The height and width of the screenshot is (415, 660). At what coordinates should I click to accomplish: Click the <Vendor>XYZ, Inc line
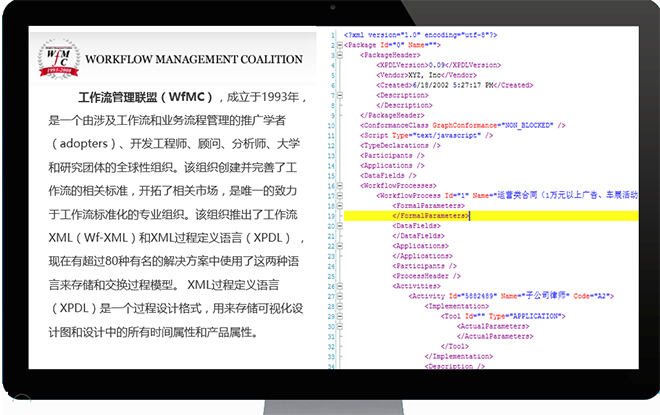426,75
